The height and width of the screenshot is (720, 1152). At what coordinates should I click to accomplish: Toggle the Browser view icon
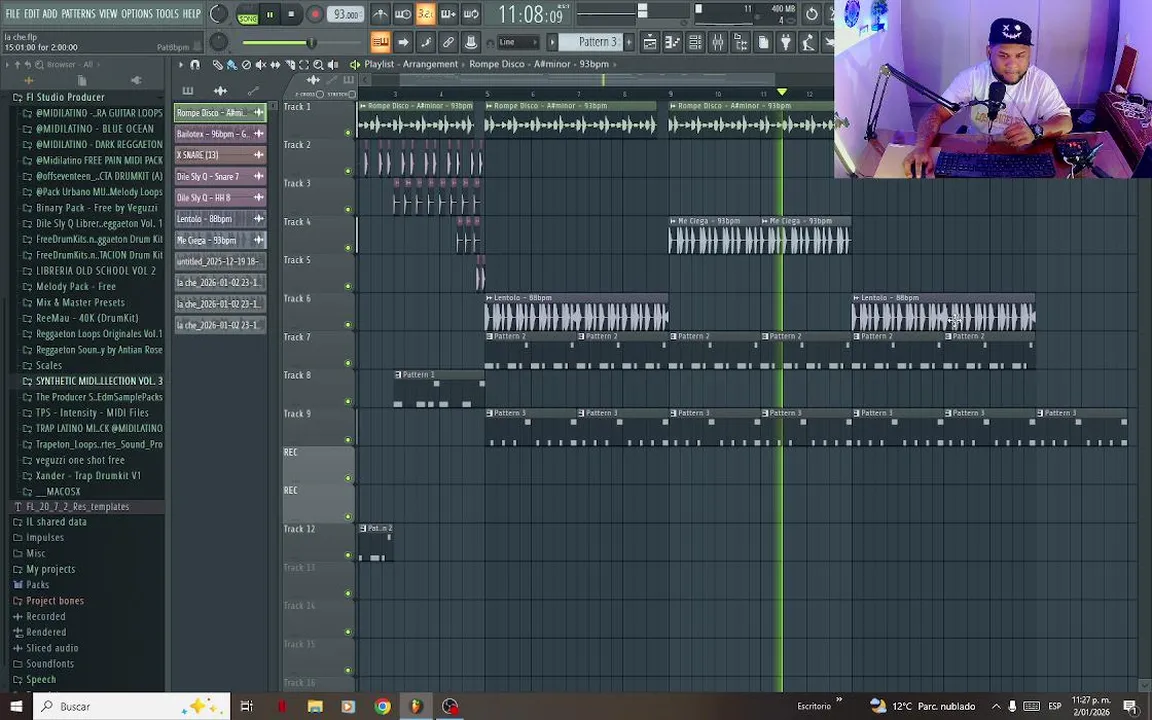(x=741, y=42)
